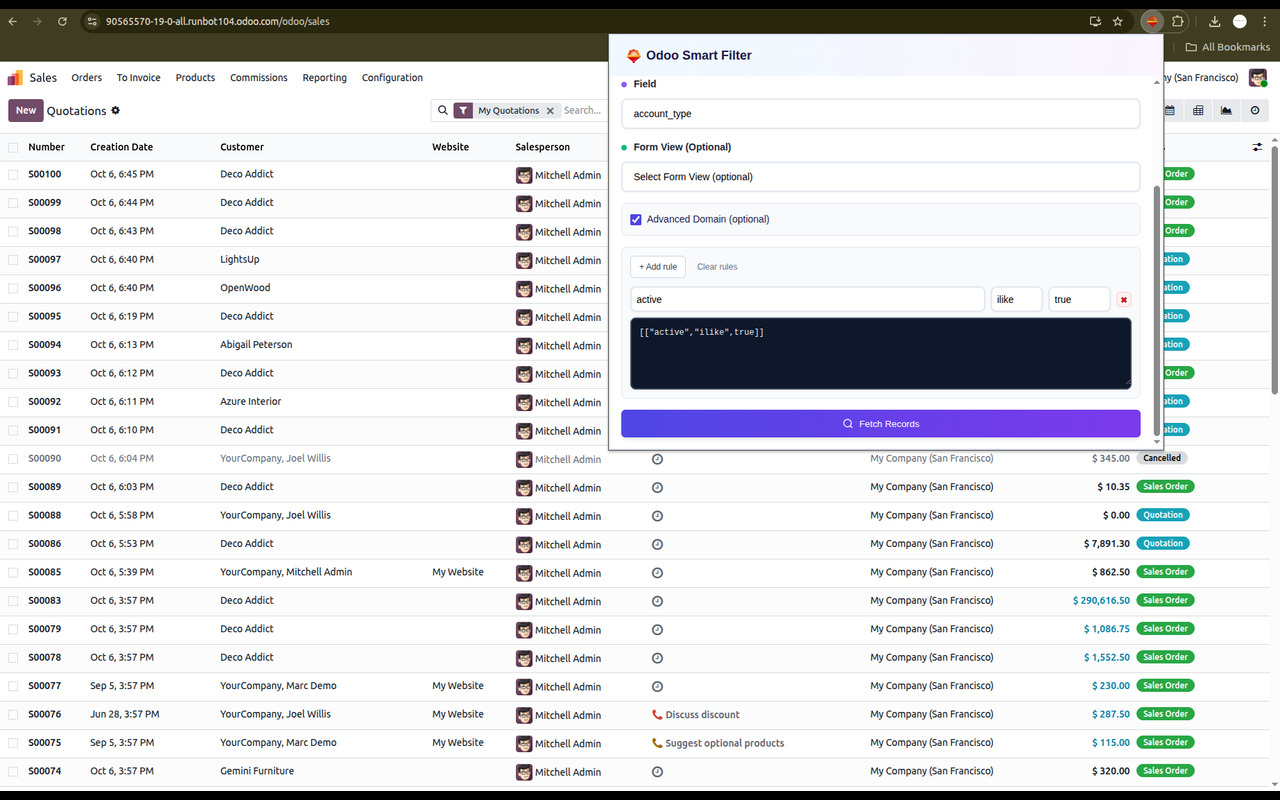Bookmark this page with the star icon
Screen dimensions: 1280x800
pyautogui.click(x=1118, y=21)
